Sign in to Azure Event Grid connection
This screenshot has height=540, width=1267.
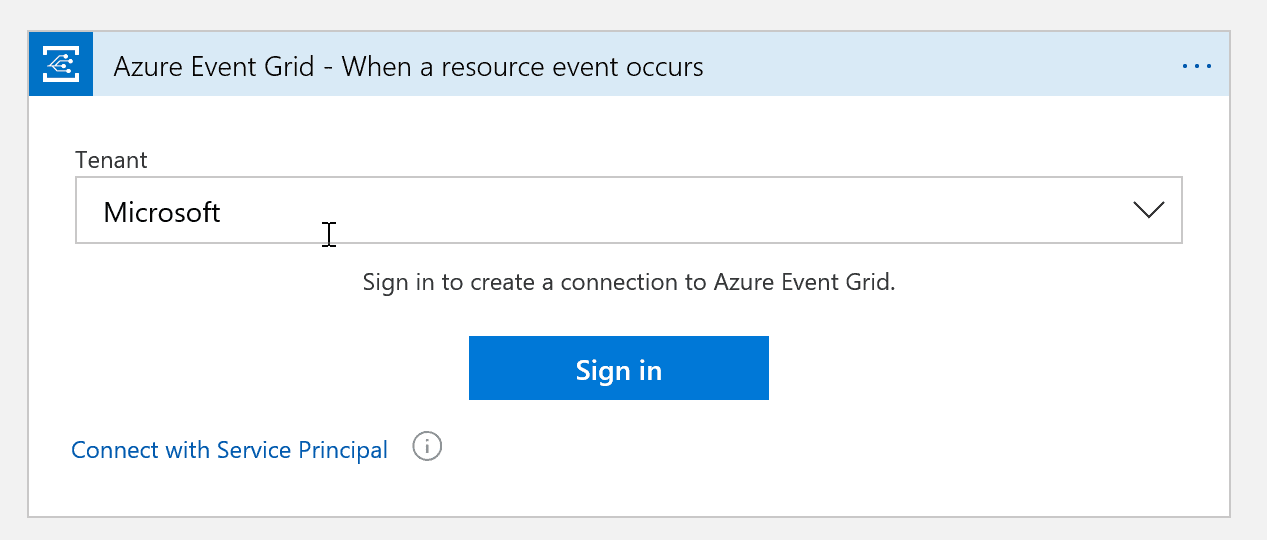[619, 368]
